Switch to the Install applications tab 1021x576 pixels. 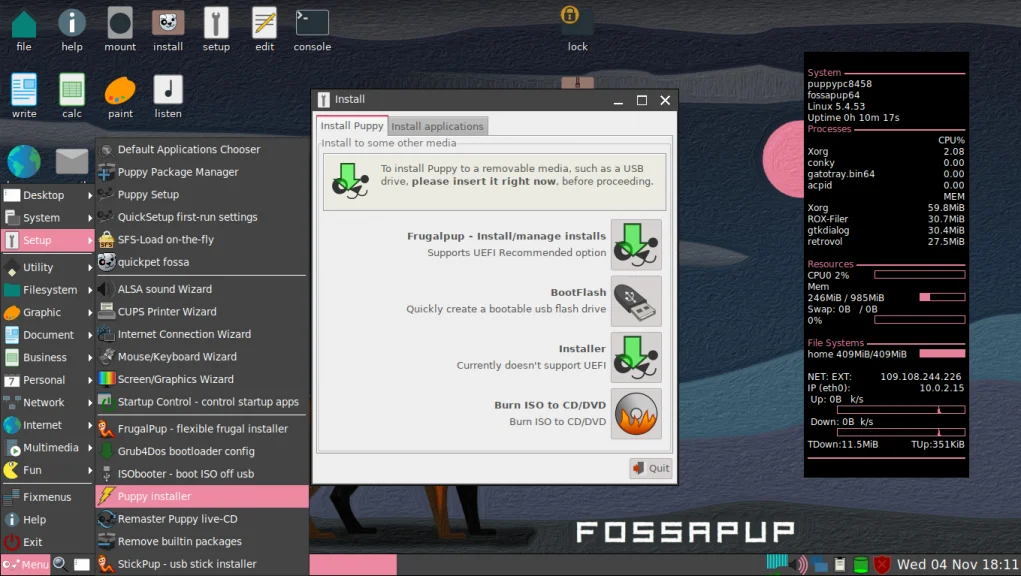click(438, 126)
